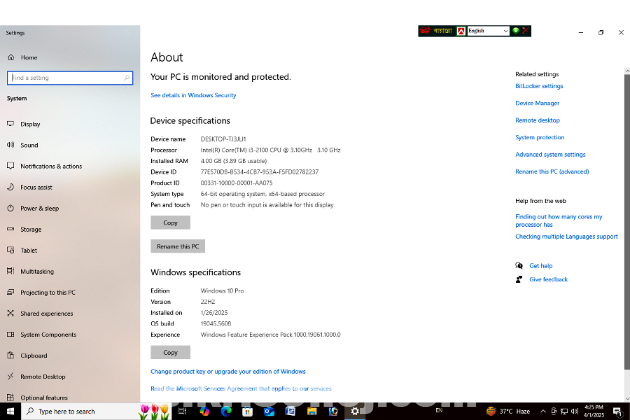Open Microsoft Edge from taskbar
Screen dimensions: 630x420
click(x=226, y=411)
